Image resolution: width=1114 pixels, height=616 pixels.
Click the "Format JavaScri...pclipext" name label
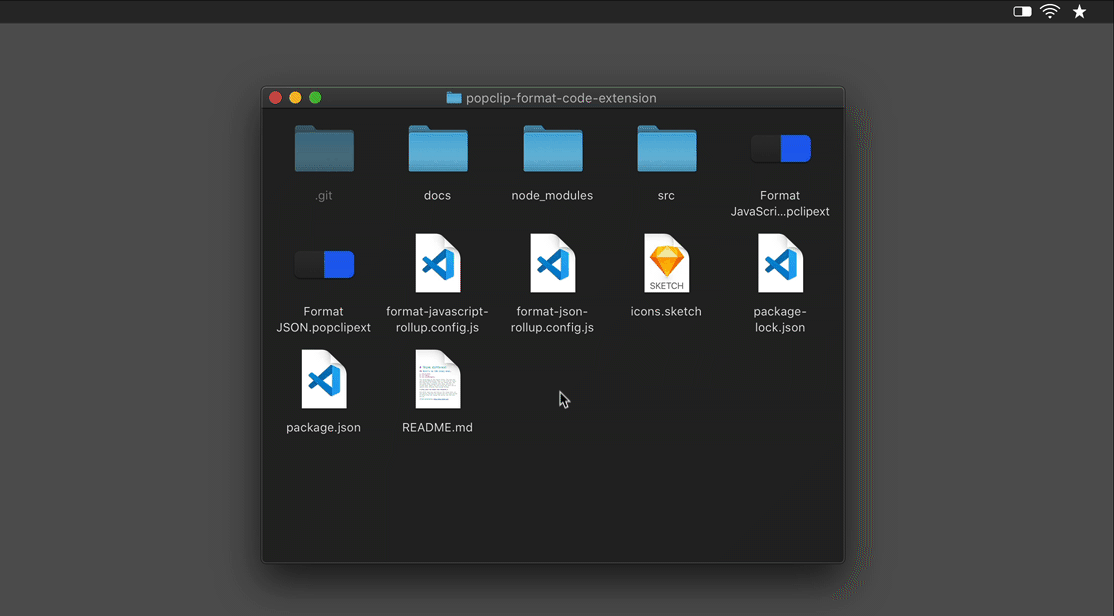click(779, 203)
